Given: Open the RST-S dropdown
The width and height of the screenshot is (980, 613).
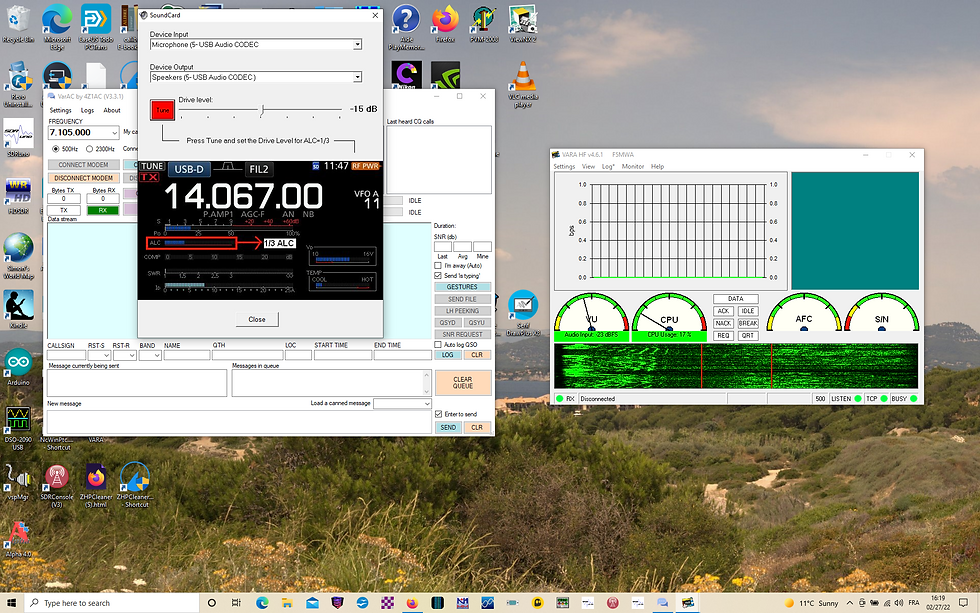Looking at the screenshot, I should [x=106, y=355].
